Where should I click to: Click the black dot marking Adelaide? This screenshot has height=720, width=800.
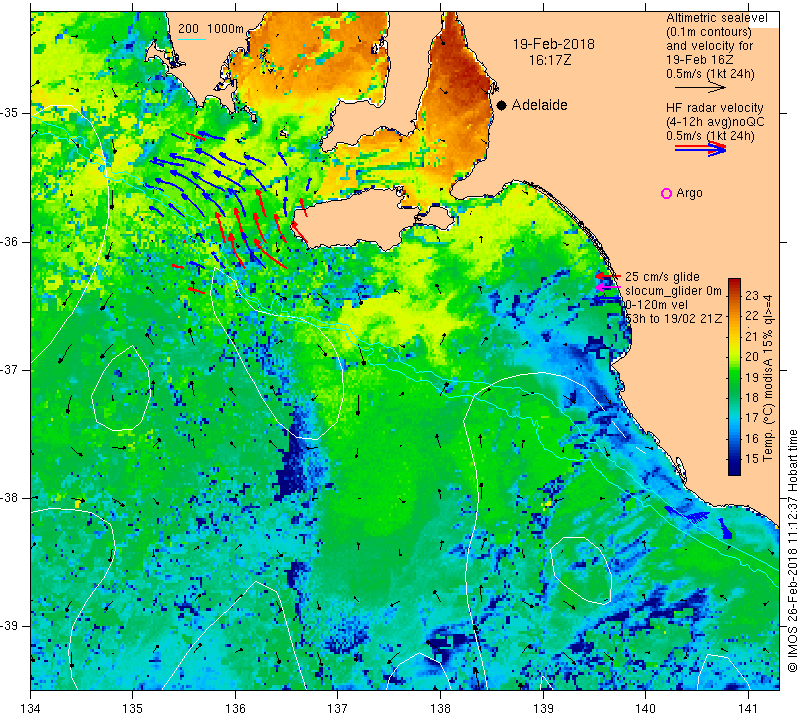(502, 105)
